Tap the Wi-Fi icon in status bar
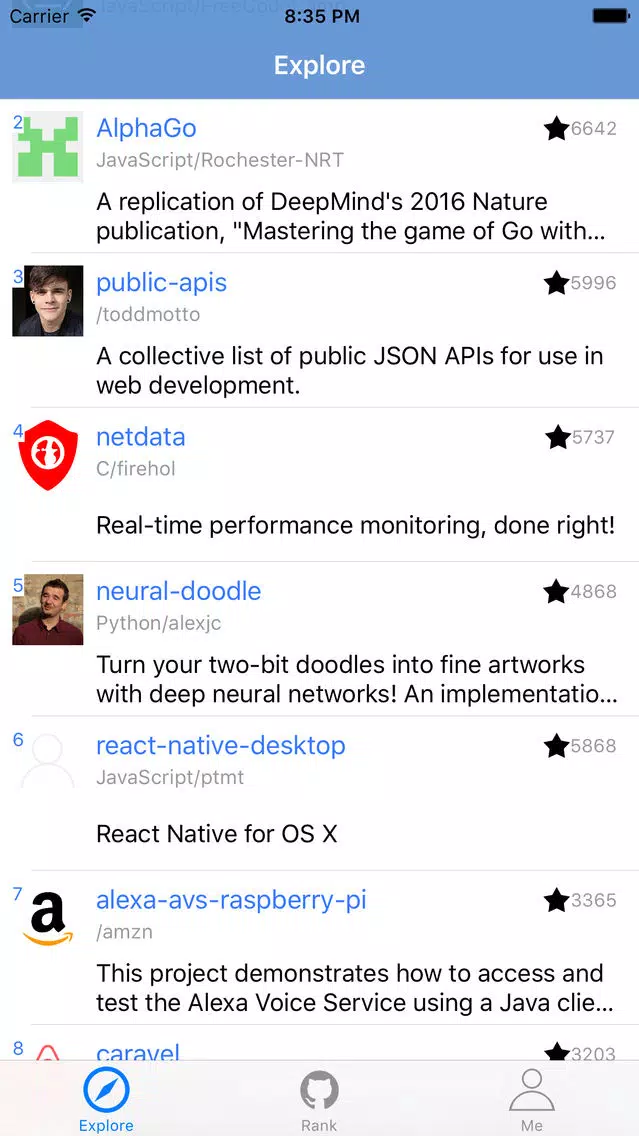 [x=87, y=16]
